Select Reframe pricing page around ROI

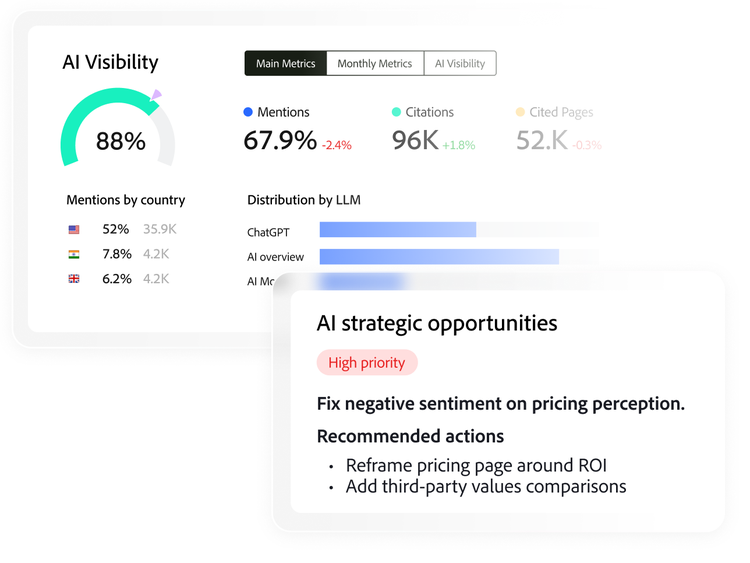pyautogui.click(x=476, y=465)
